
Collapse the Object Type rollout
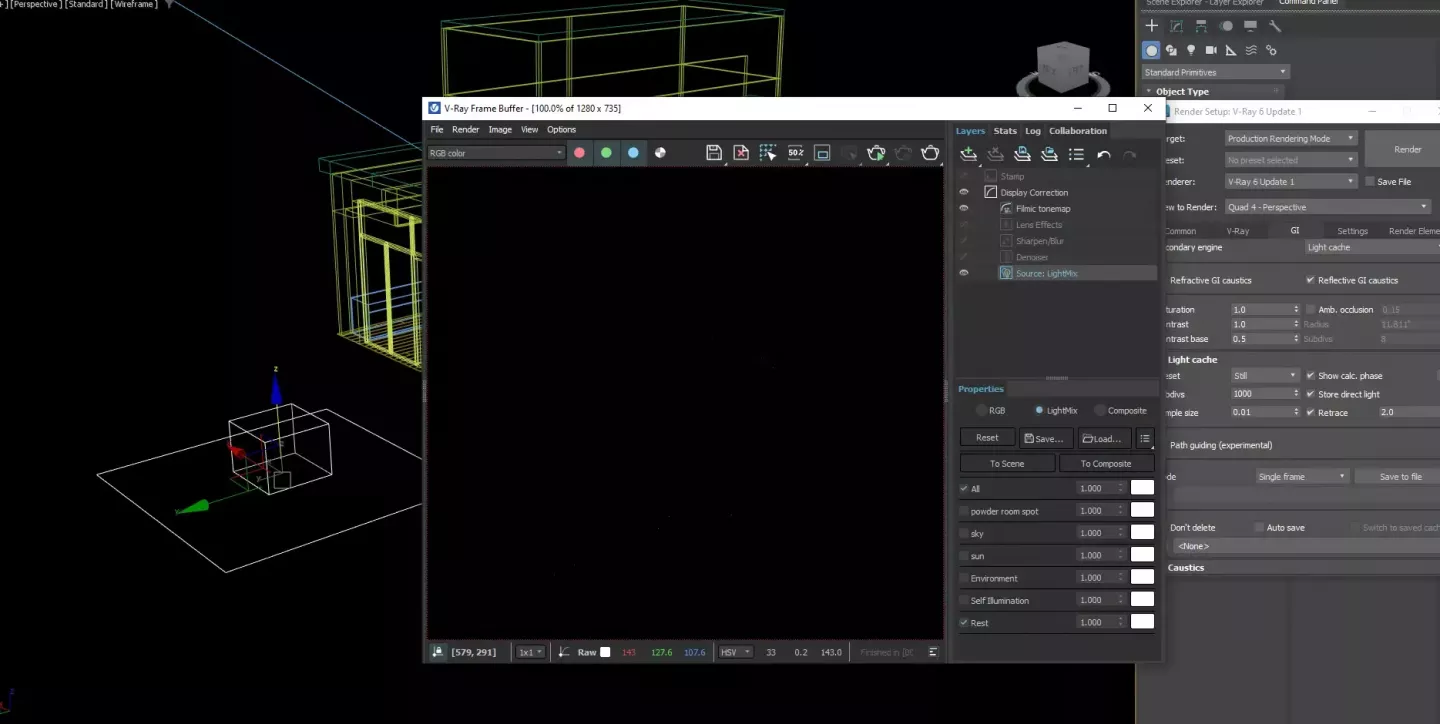pos(1183,91)
